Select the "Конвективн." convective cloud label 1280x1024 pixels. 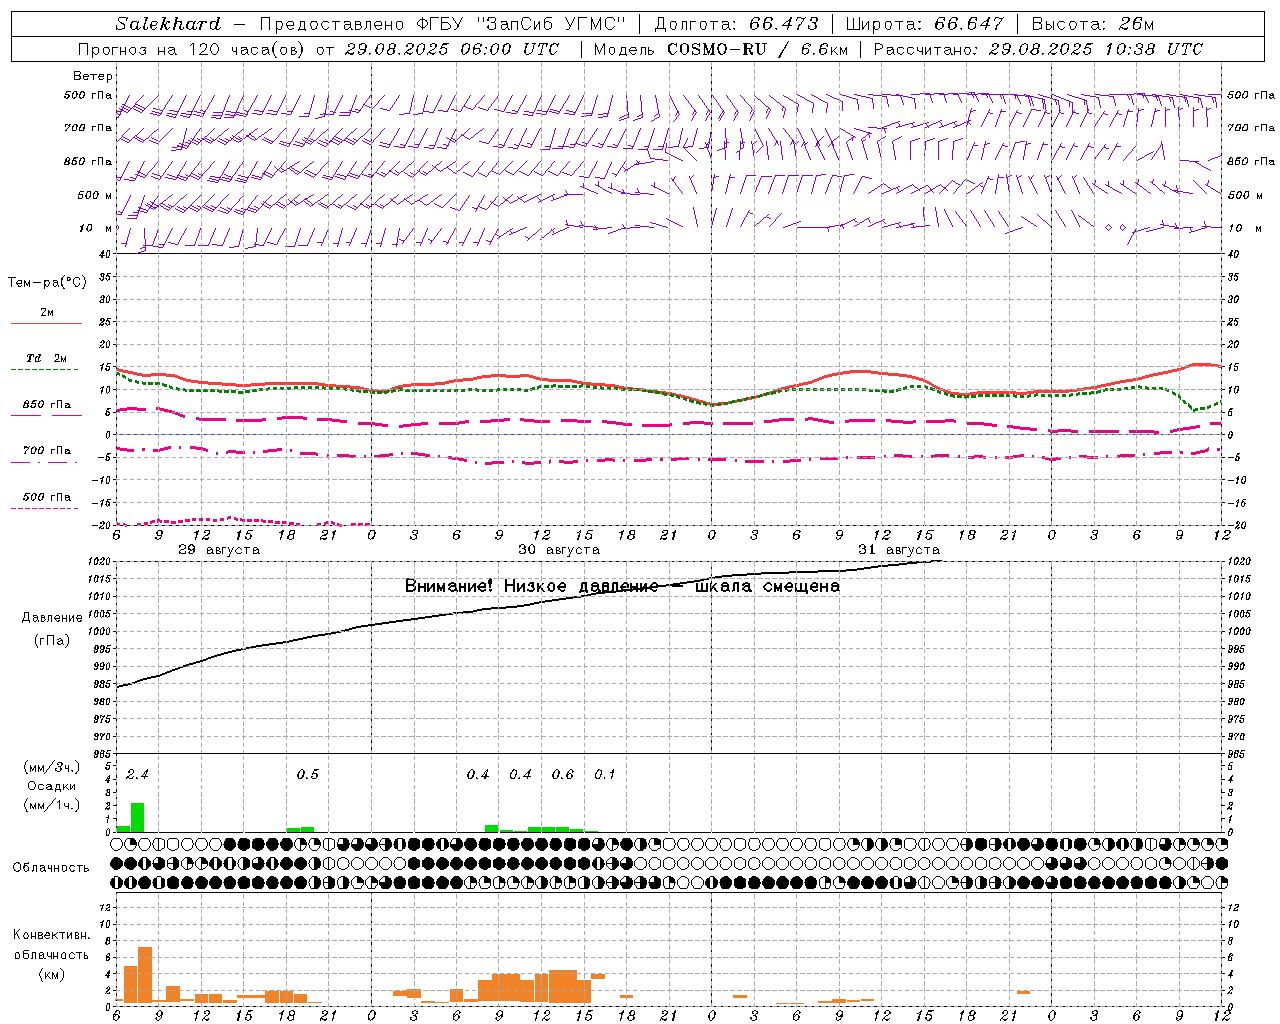click(51, 935)
